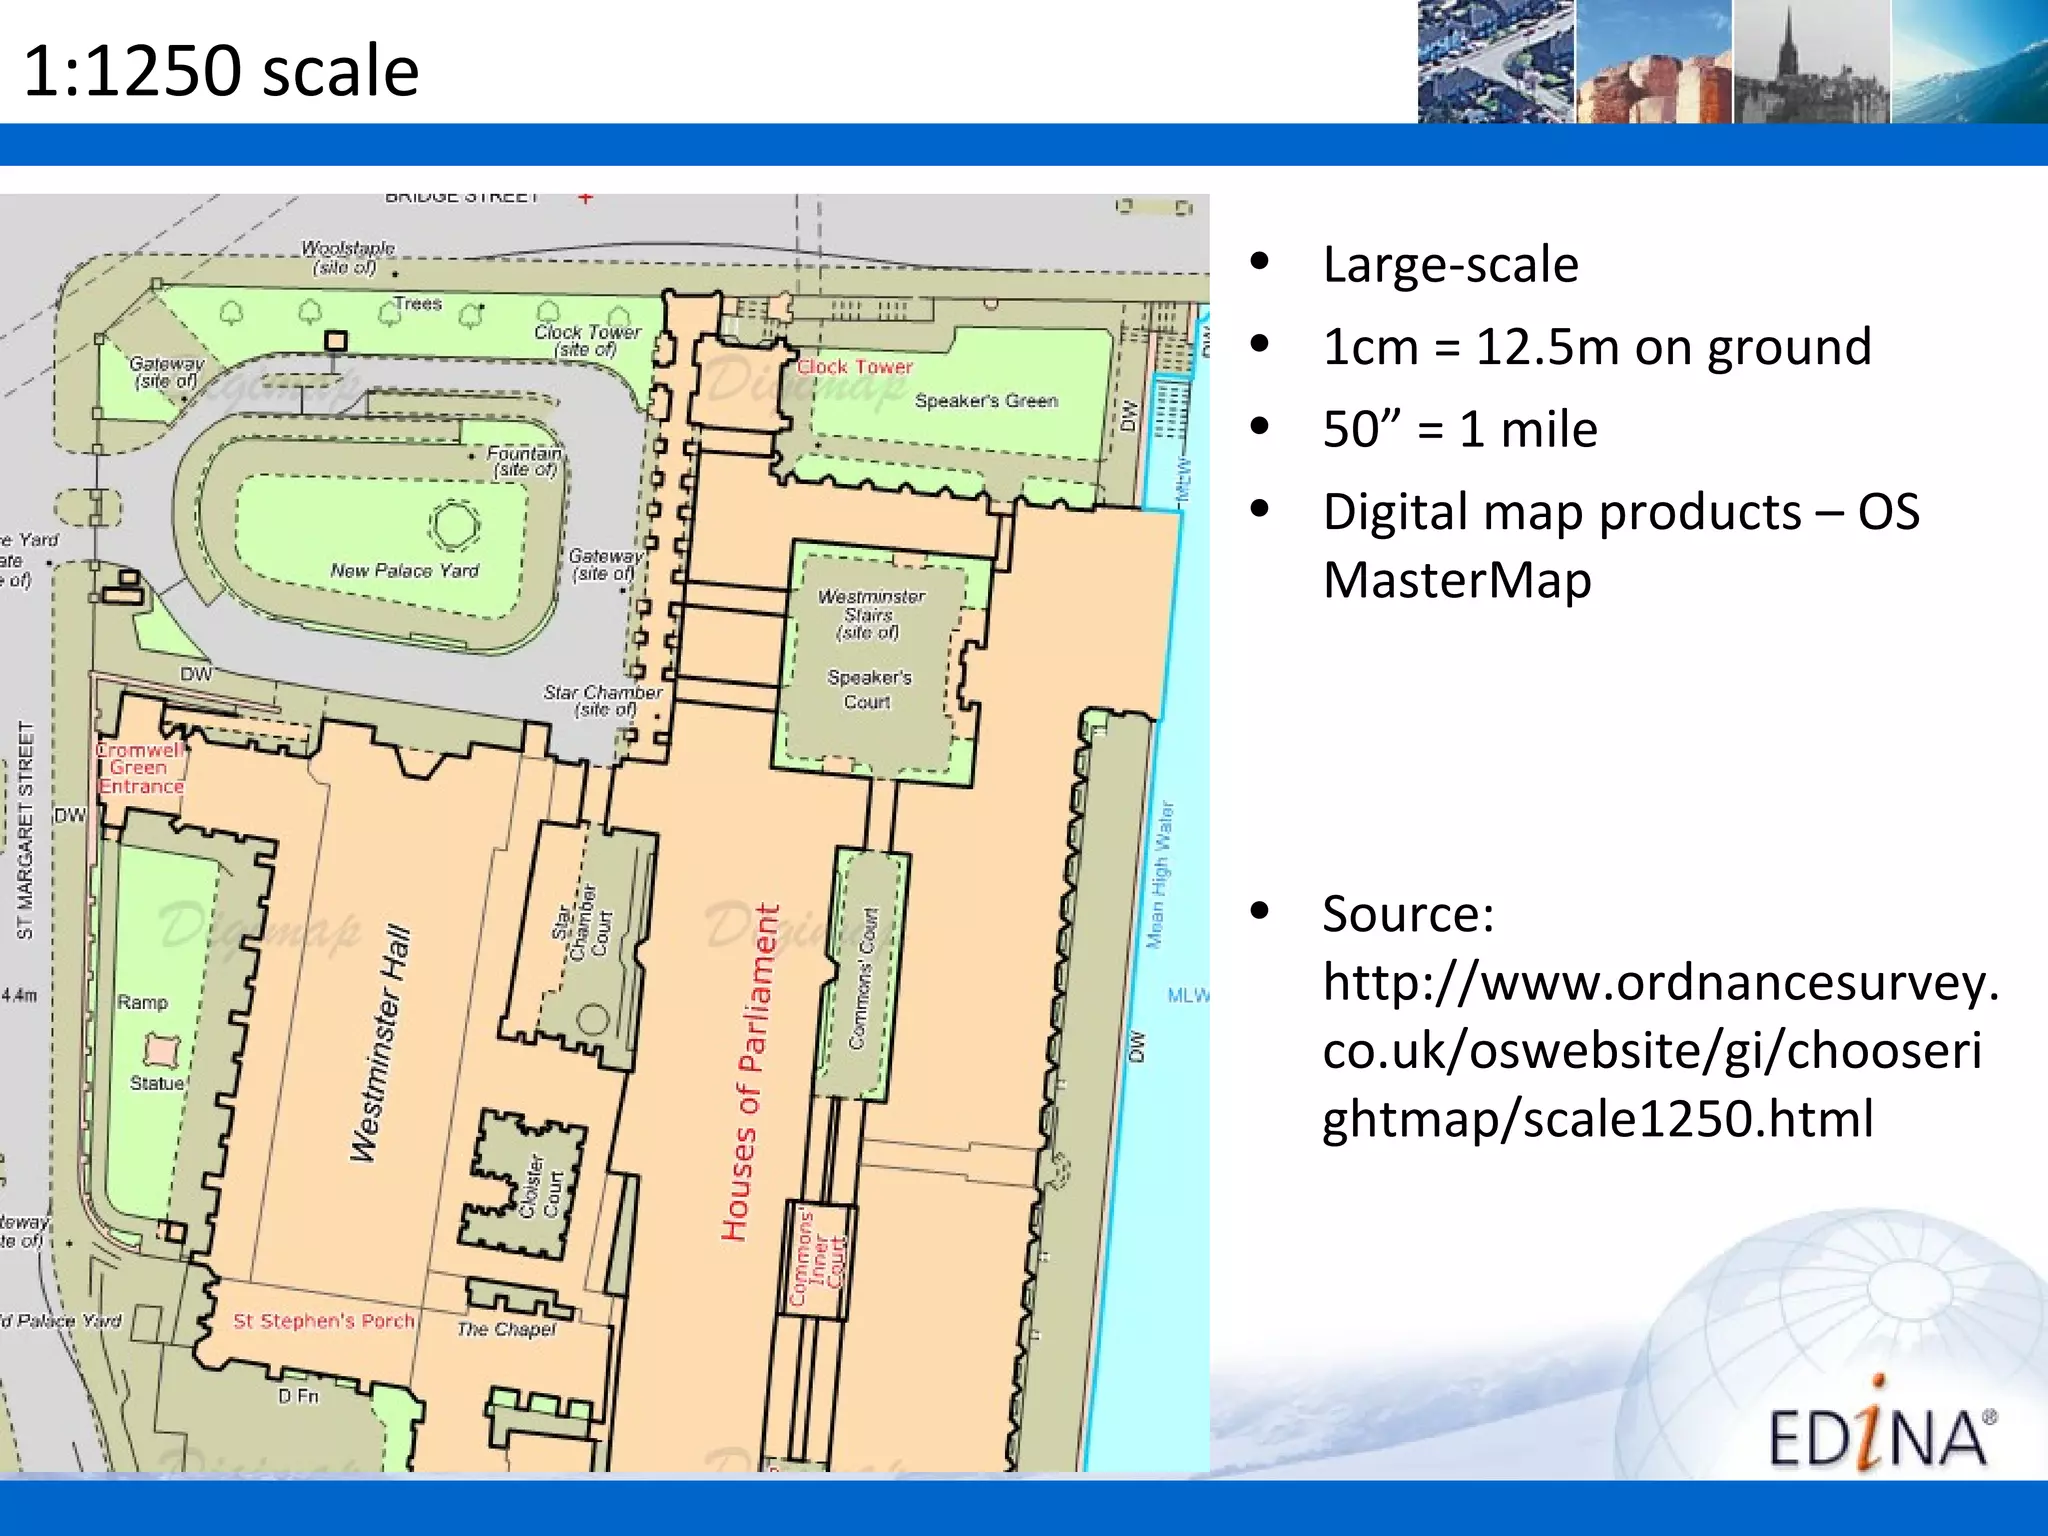Click the 'BRIDGE STREET' label at map top

click(x=462, y=198)
